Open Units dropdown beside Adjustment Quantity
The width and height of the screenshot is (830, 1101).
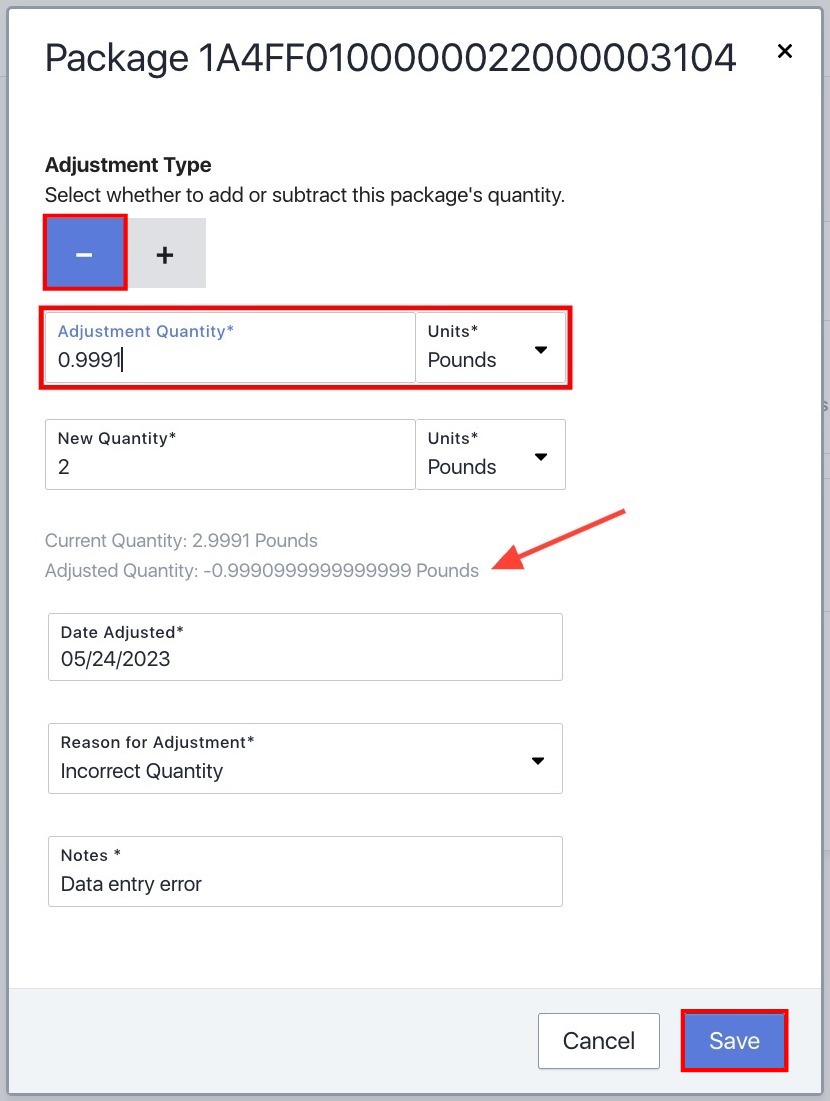click(490, 348)
